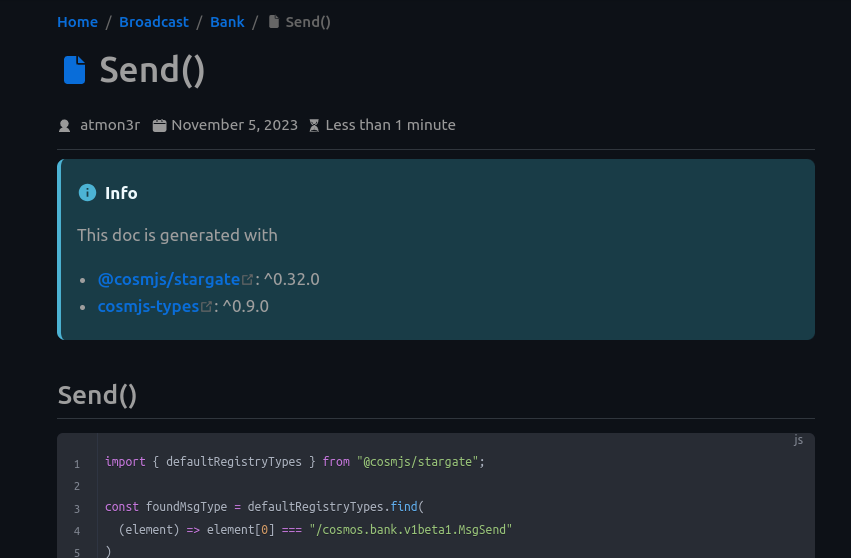Select version text ^0.9.0
Screen dimensions: 851x558
(x=245, y=307)
